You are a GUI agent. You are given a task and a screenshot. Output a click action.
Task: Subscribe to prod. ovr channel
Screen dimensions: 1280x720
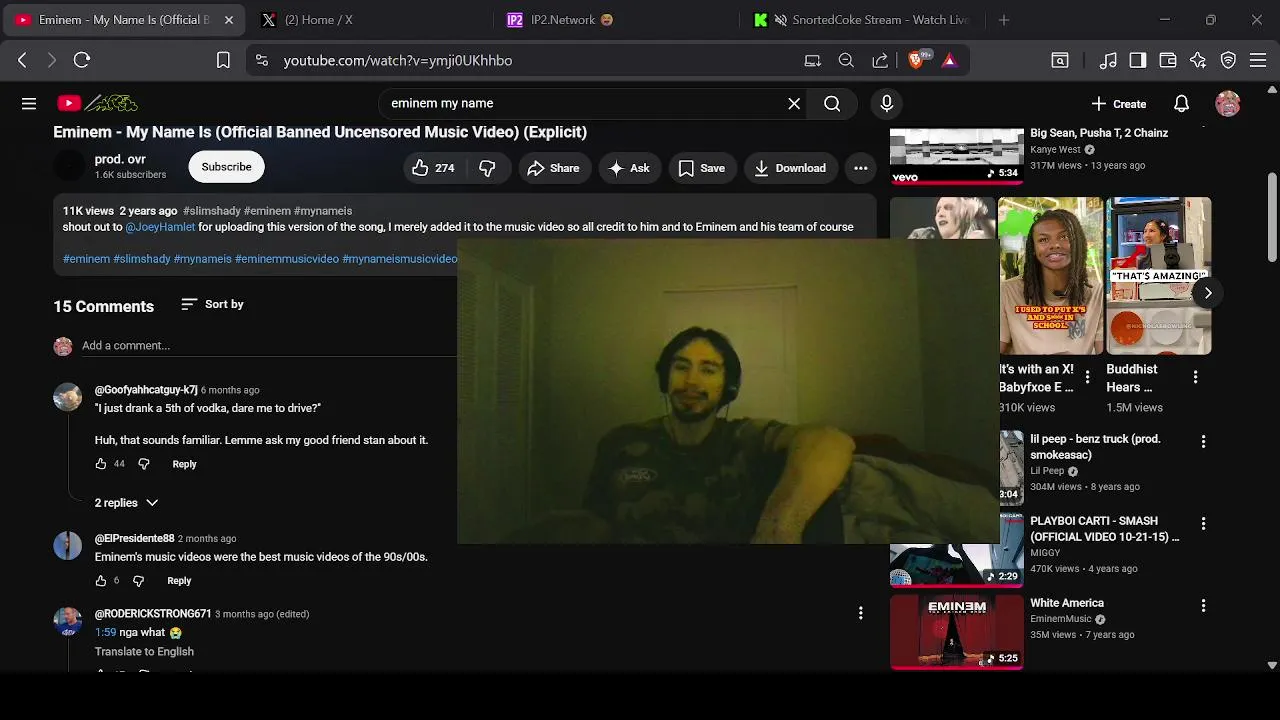click(226, 167)
